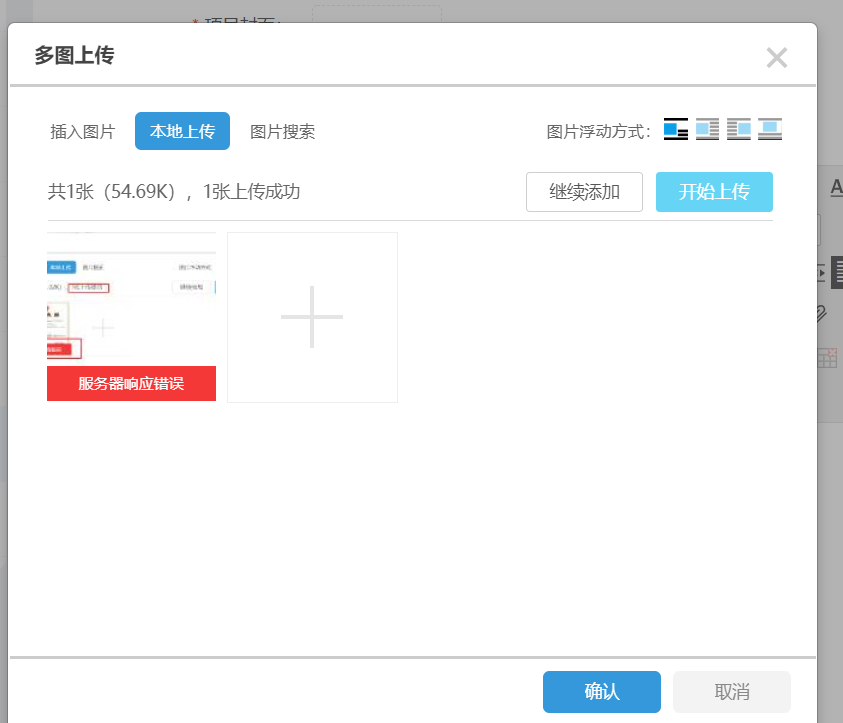The height and width of the screenshot is (723, 843).
Task: Confirm with the 确认 button
Action: pyautogui.click(x=601, y=692)
